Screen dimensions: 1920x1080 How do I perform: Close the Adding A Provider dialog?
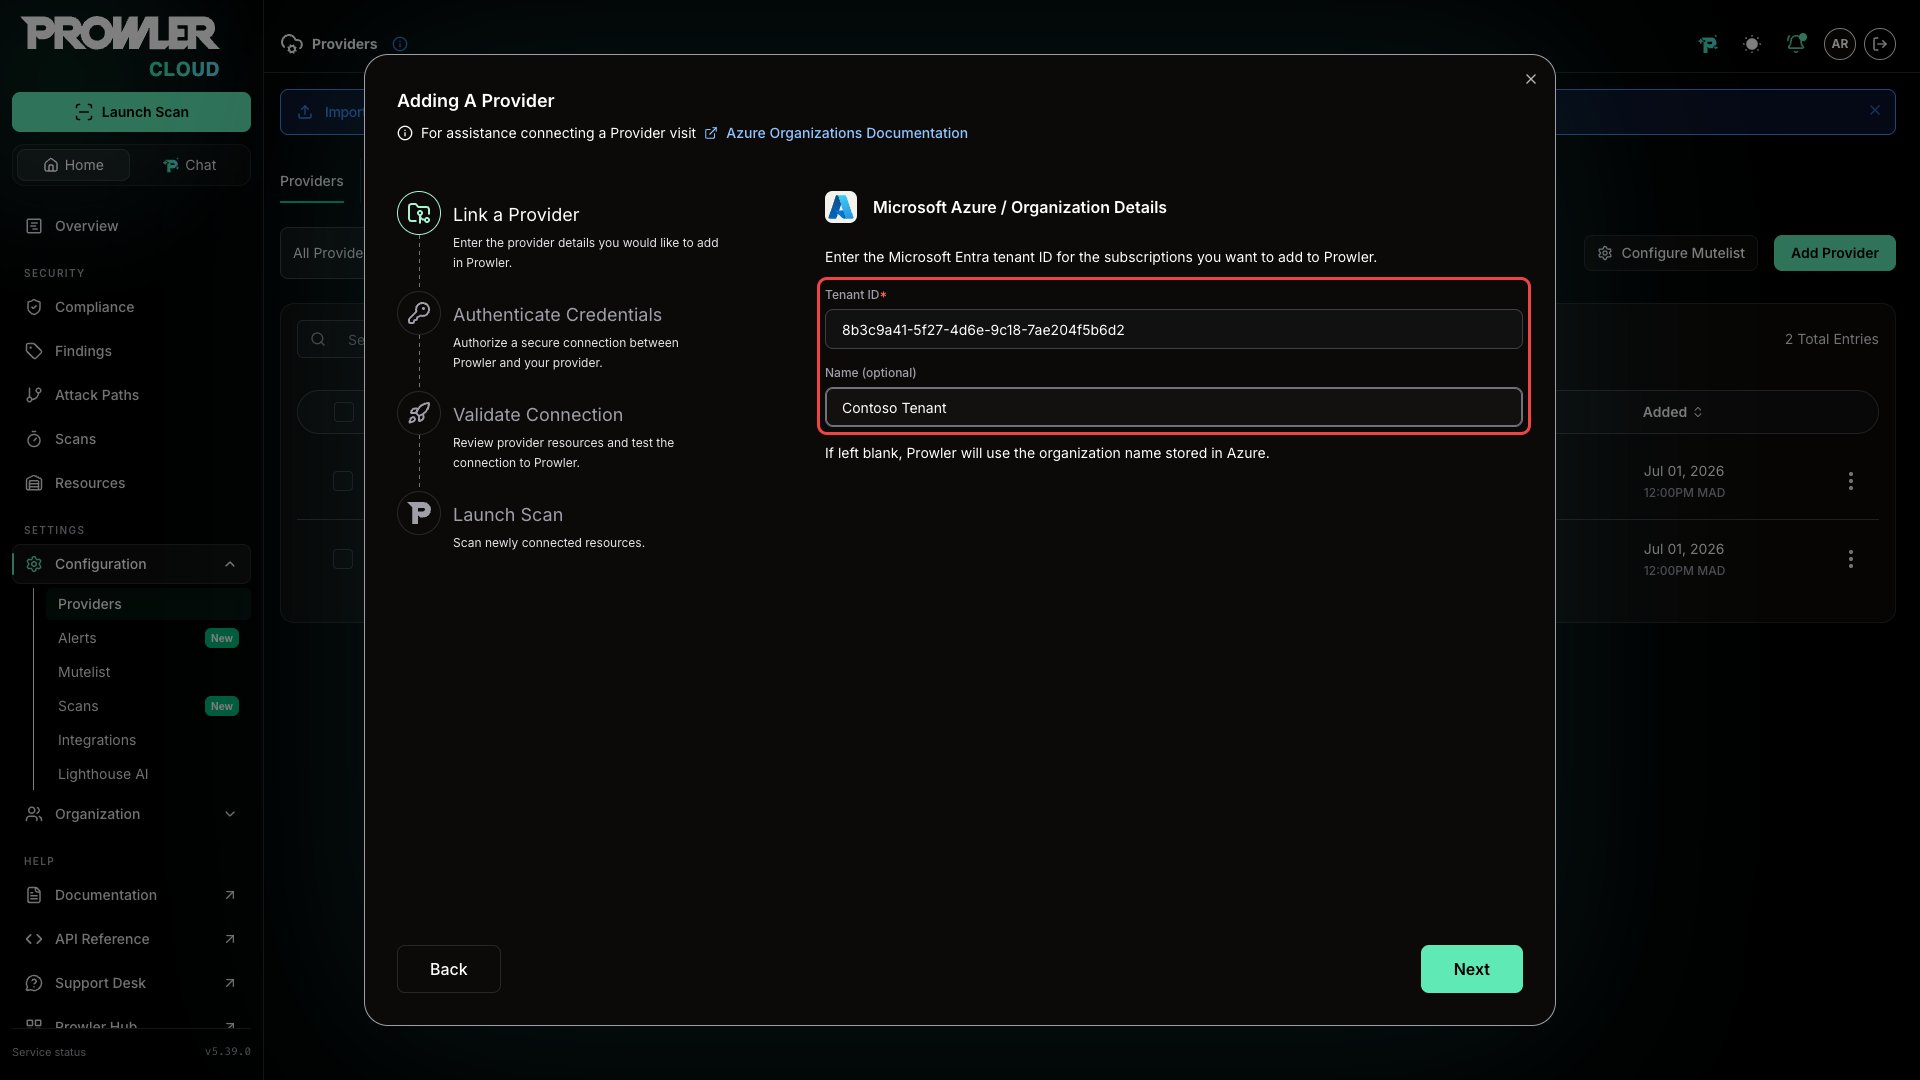click(x=1531, y=79)
